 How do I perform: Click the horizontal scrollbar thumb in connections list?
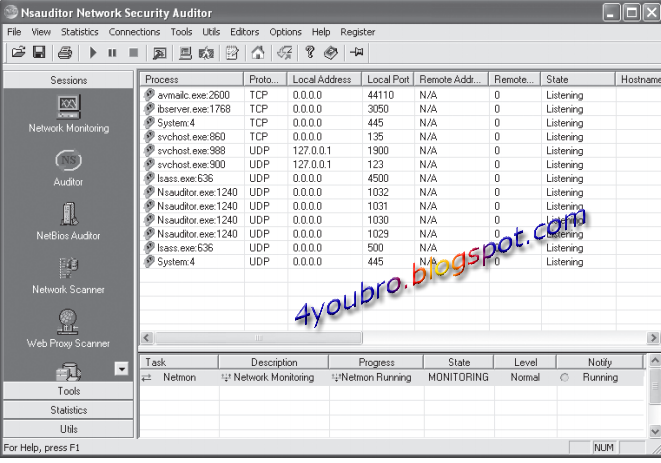258,338
